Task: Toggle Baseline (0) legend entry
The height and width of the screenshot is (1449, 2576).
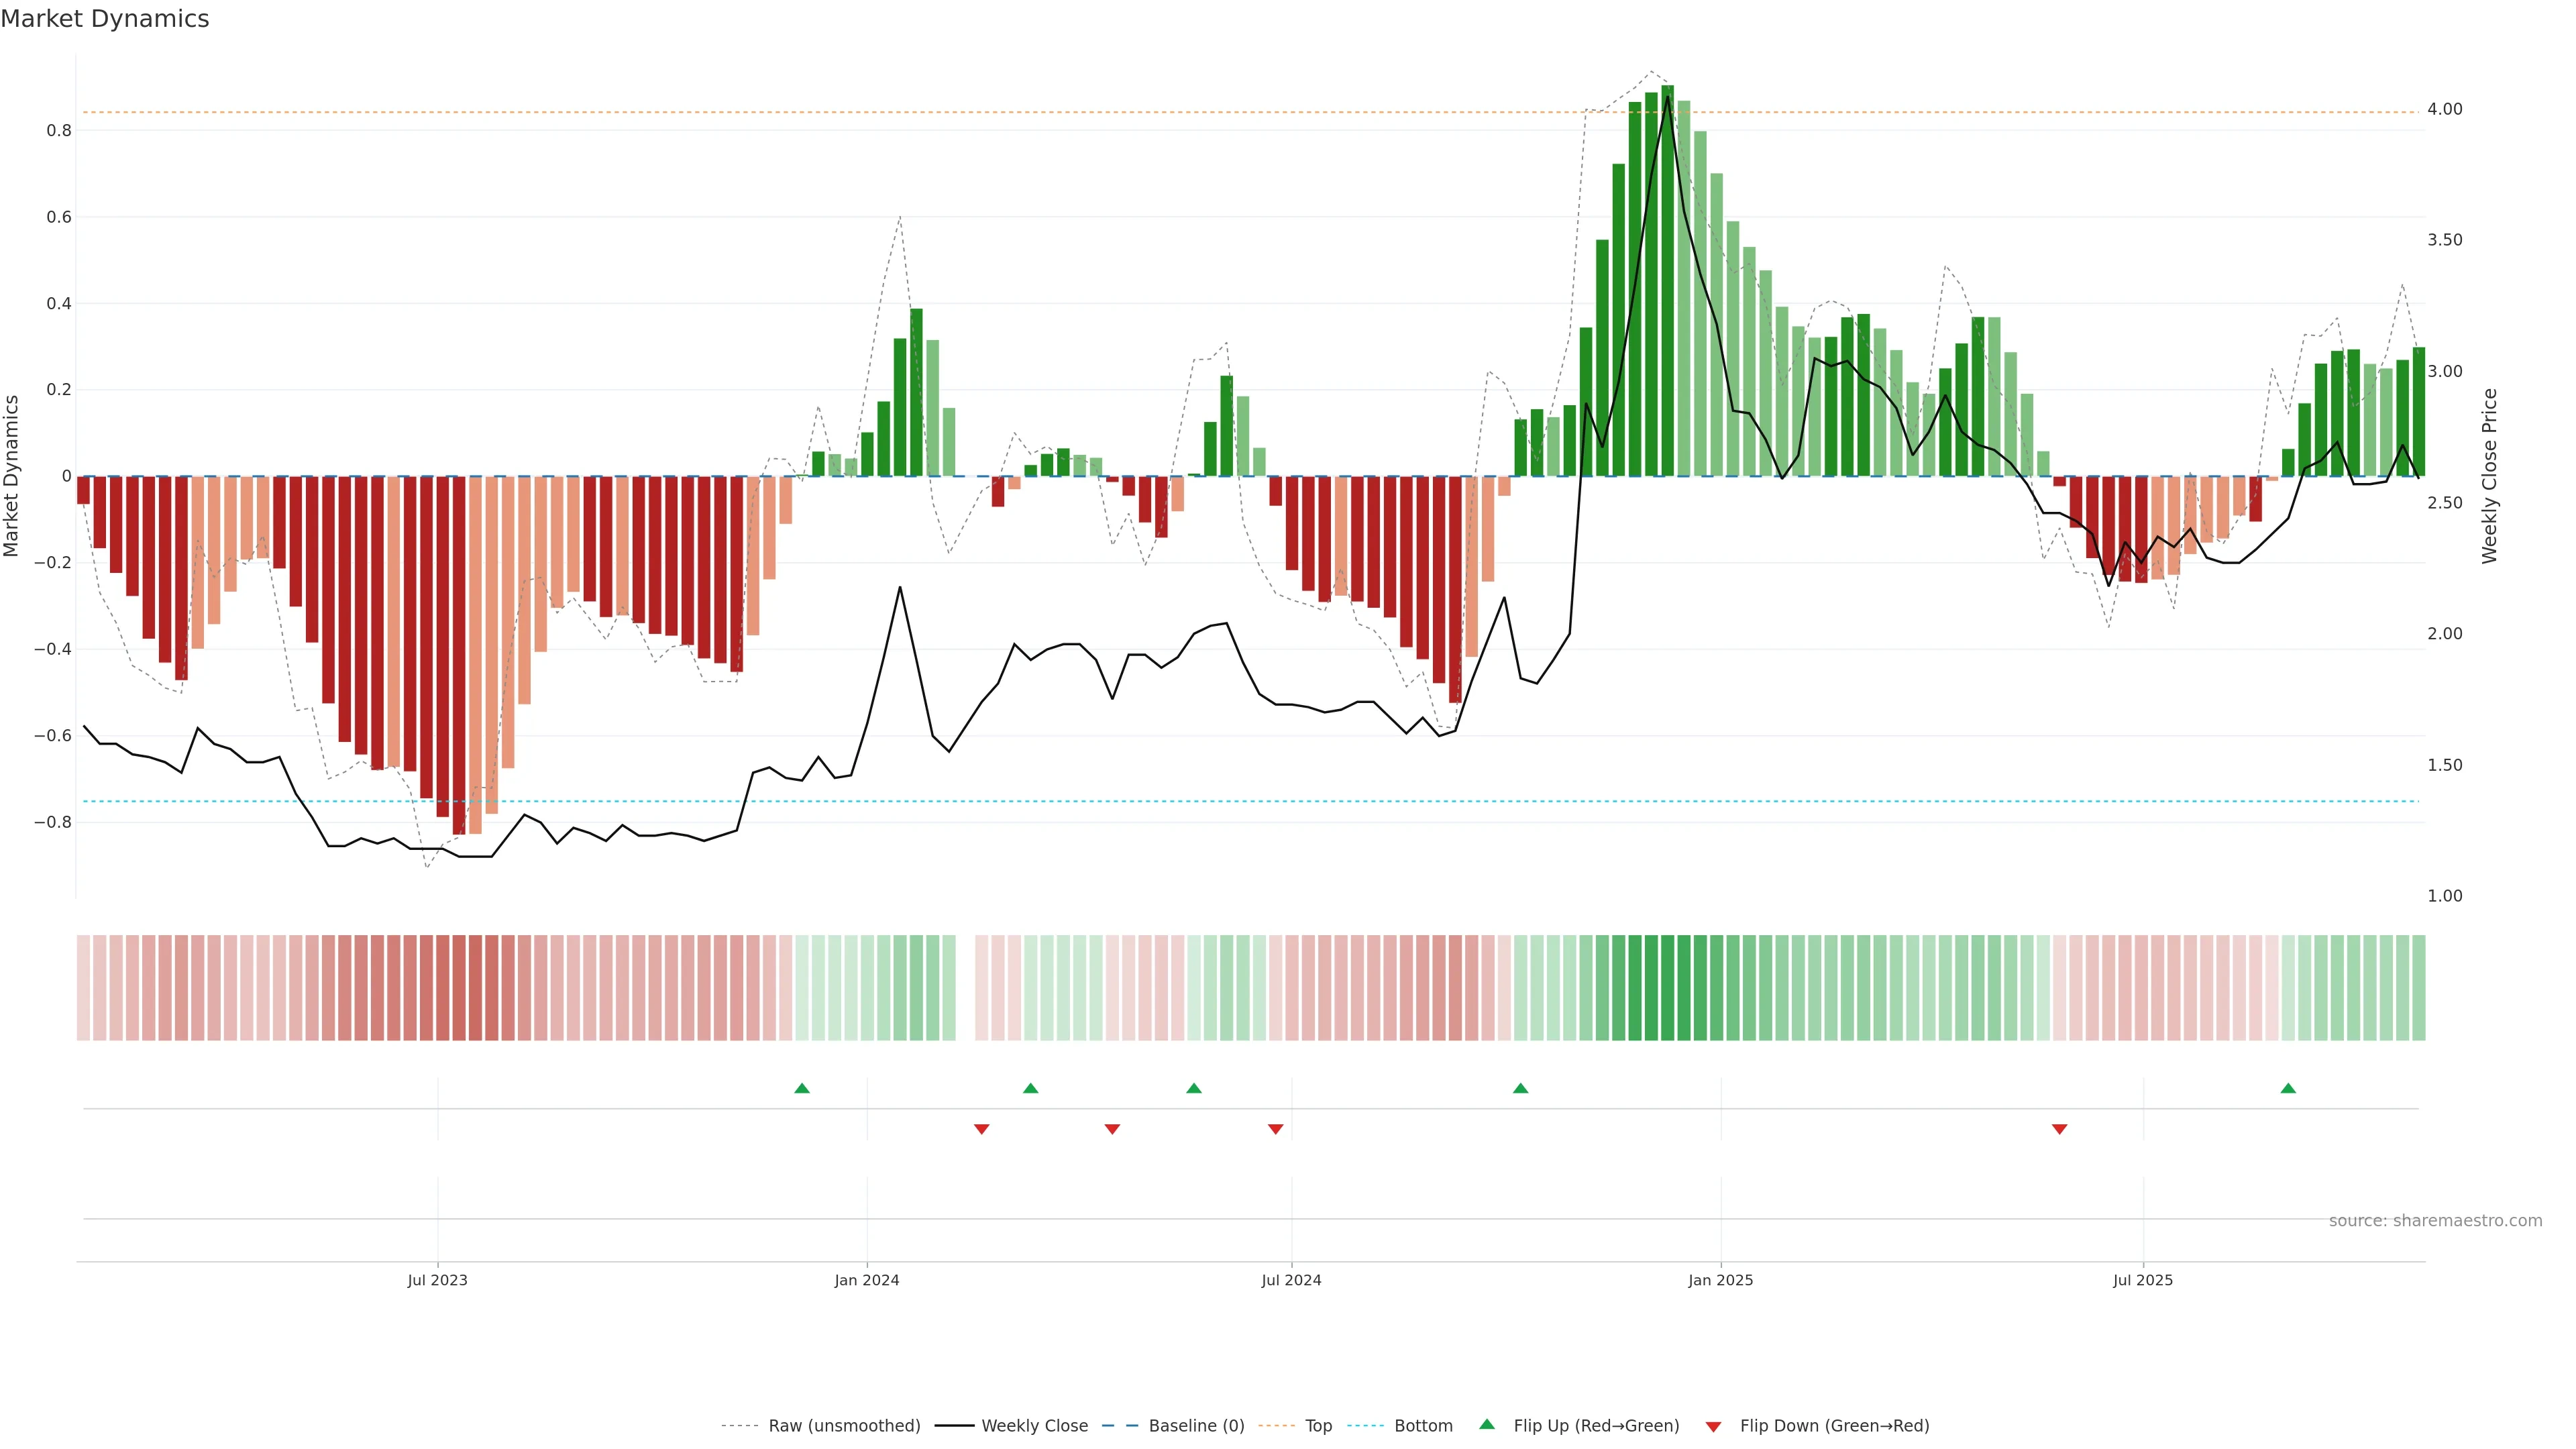Action: coord(1196,1426)
